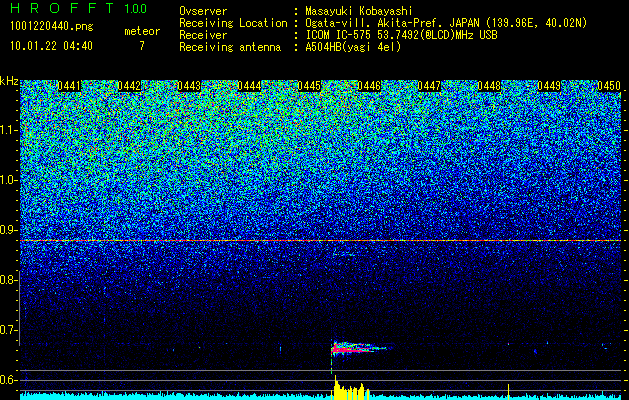Click the 0.8 kHz axis label
Image resolution: width=629 pixels, height=400 pixels.
pos(8,280)
